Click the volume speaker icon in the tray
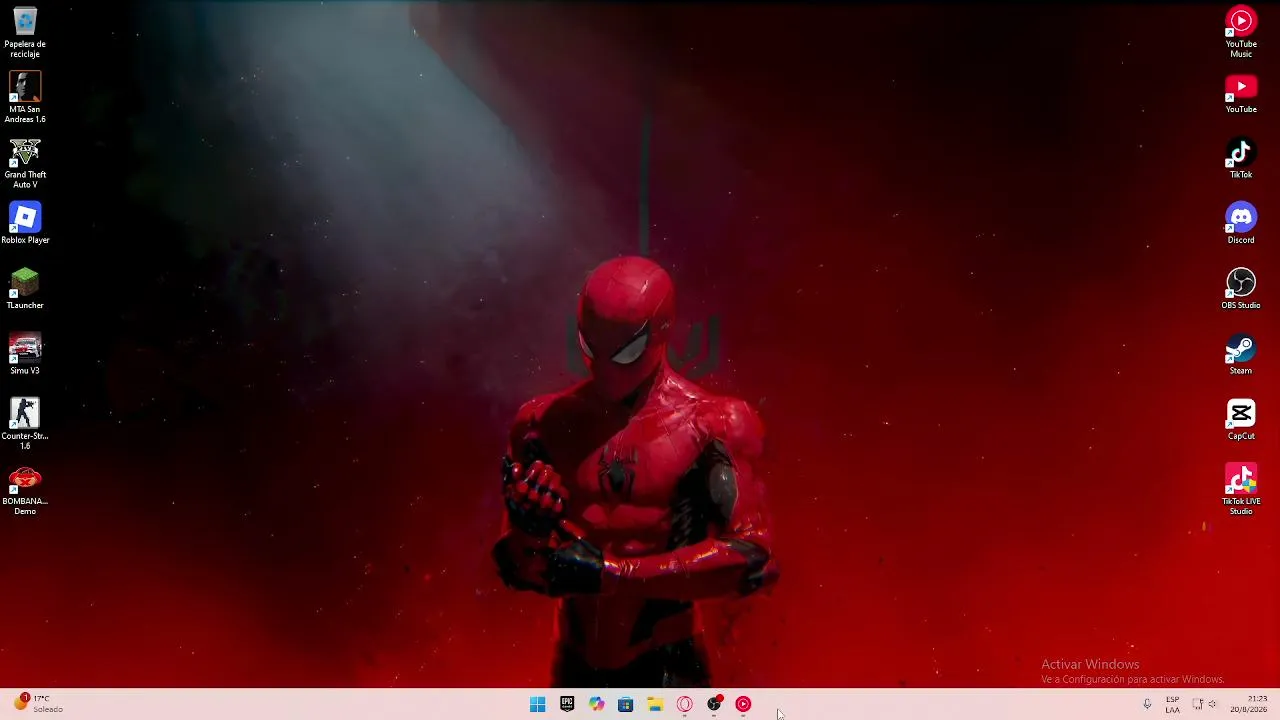 1213,704
